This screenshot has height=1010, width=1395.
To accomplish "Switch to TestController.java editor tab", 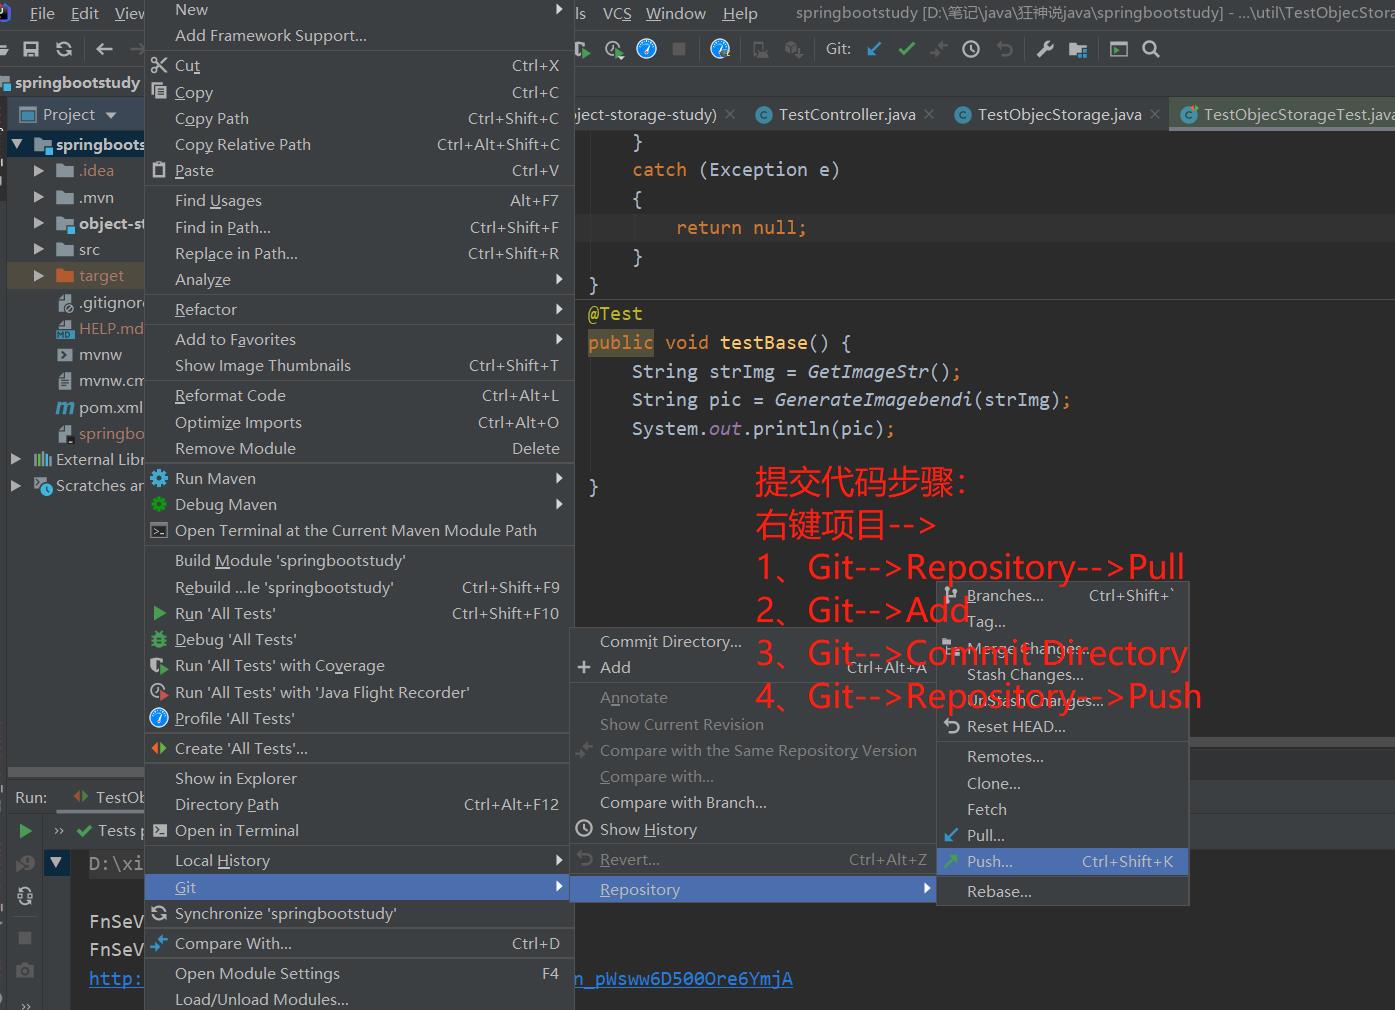I will (x=846, y=114).
